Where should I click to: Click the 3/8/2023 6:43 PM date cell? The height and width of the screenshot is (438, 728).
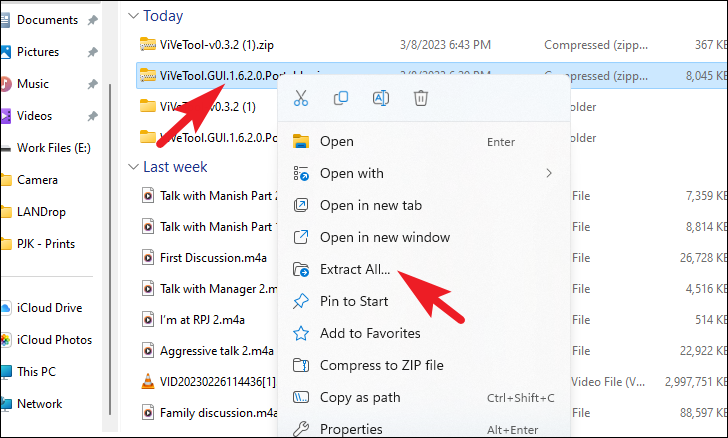[445, 45]
